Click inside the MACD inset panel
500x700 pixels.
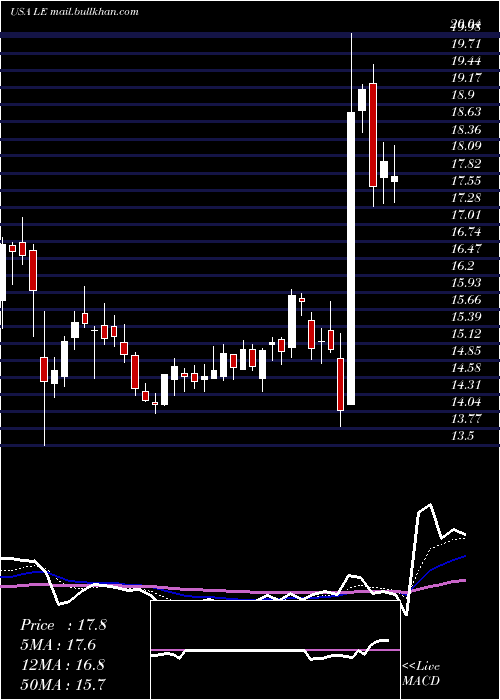click(275, 650)
